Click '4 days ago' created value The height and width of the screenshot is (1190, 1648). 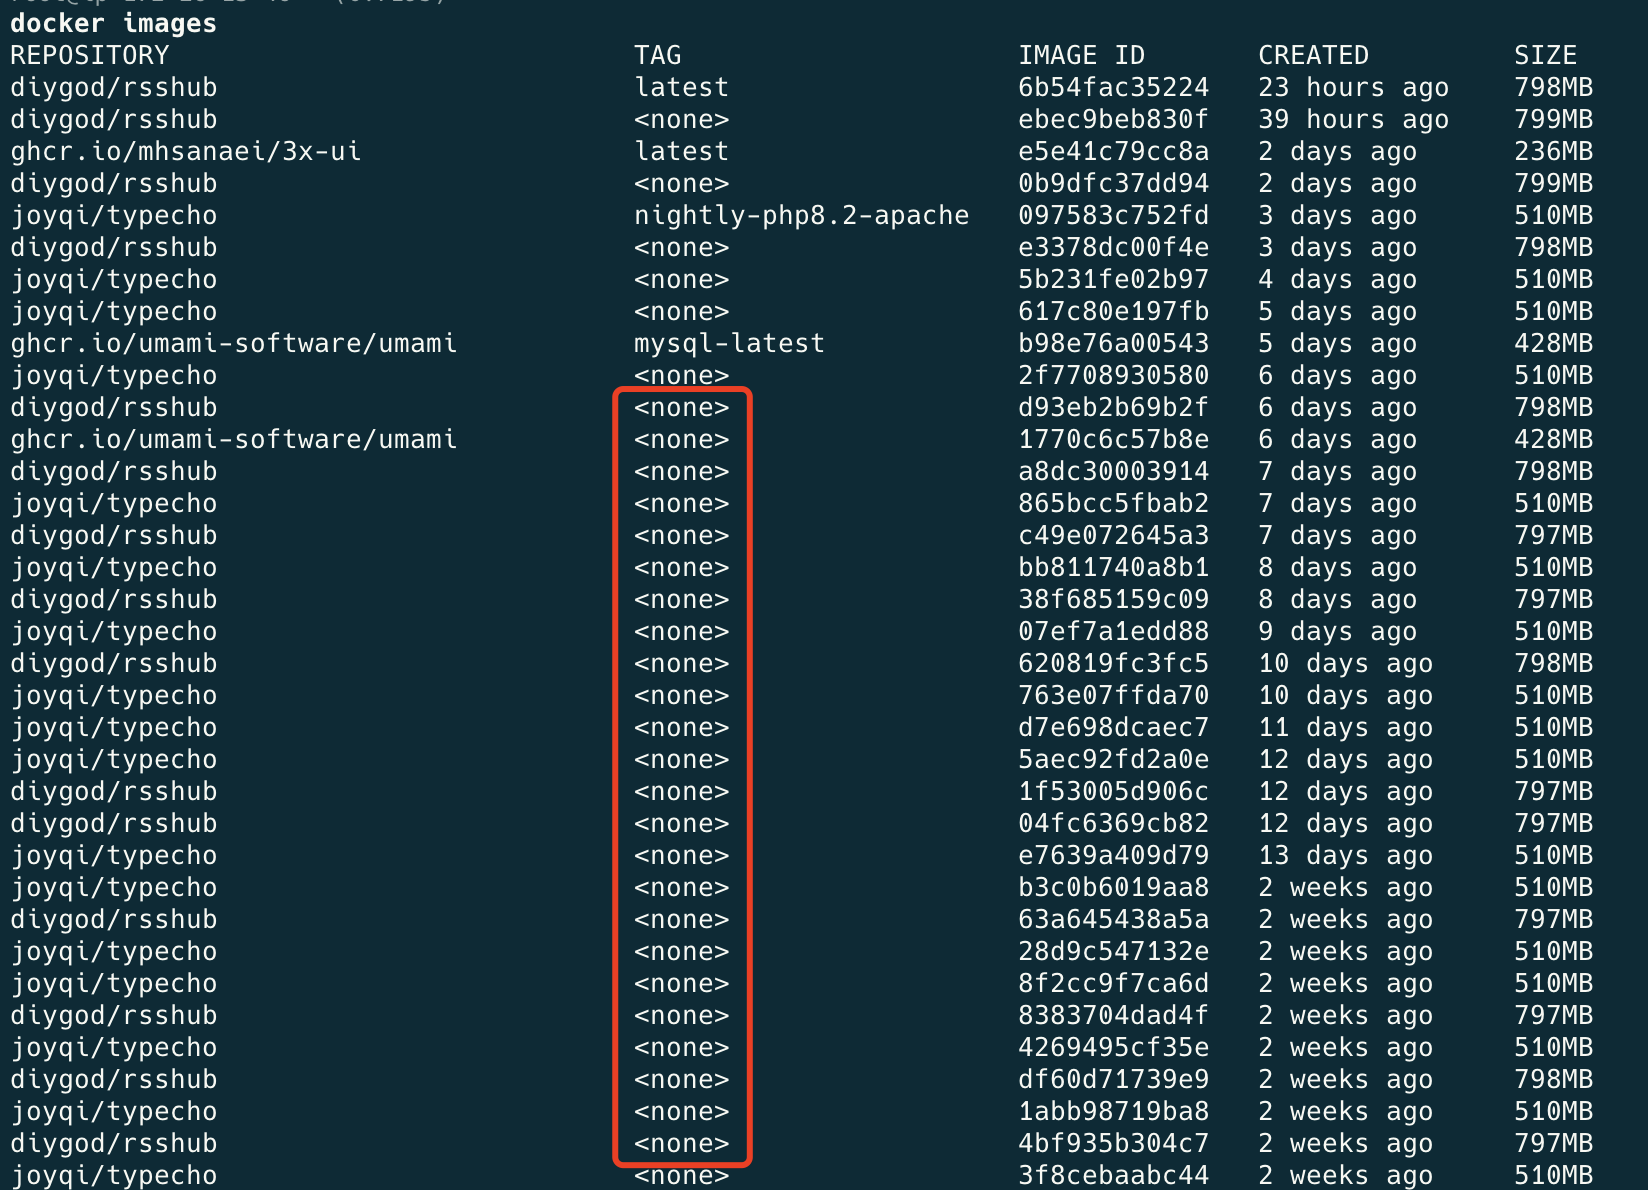(x=1337, y=279)
